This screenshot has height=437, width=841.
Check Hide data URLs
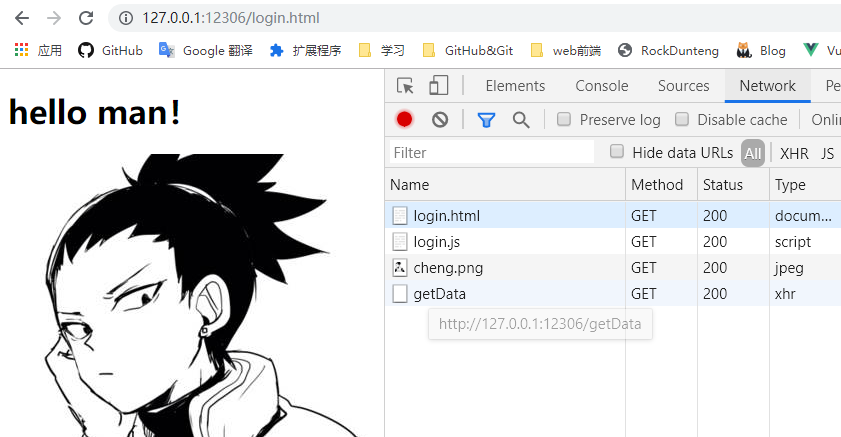tap(617, 152)
